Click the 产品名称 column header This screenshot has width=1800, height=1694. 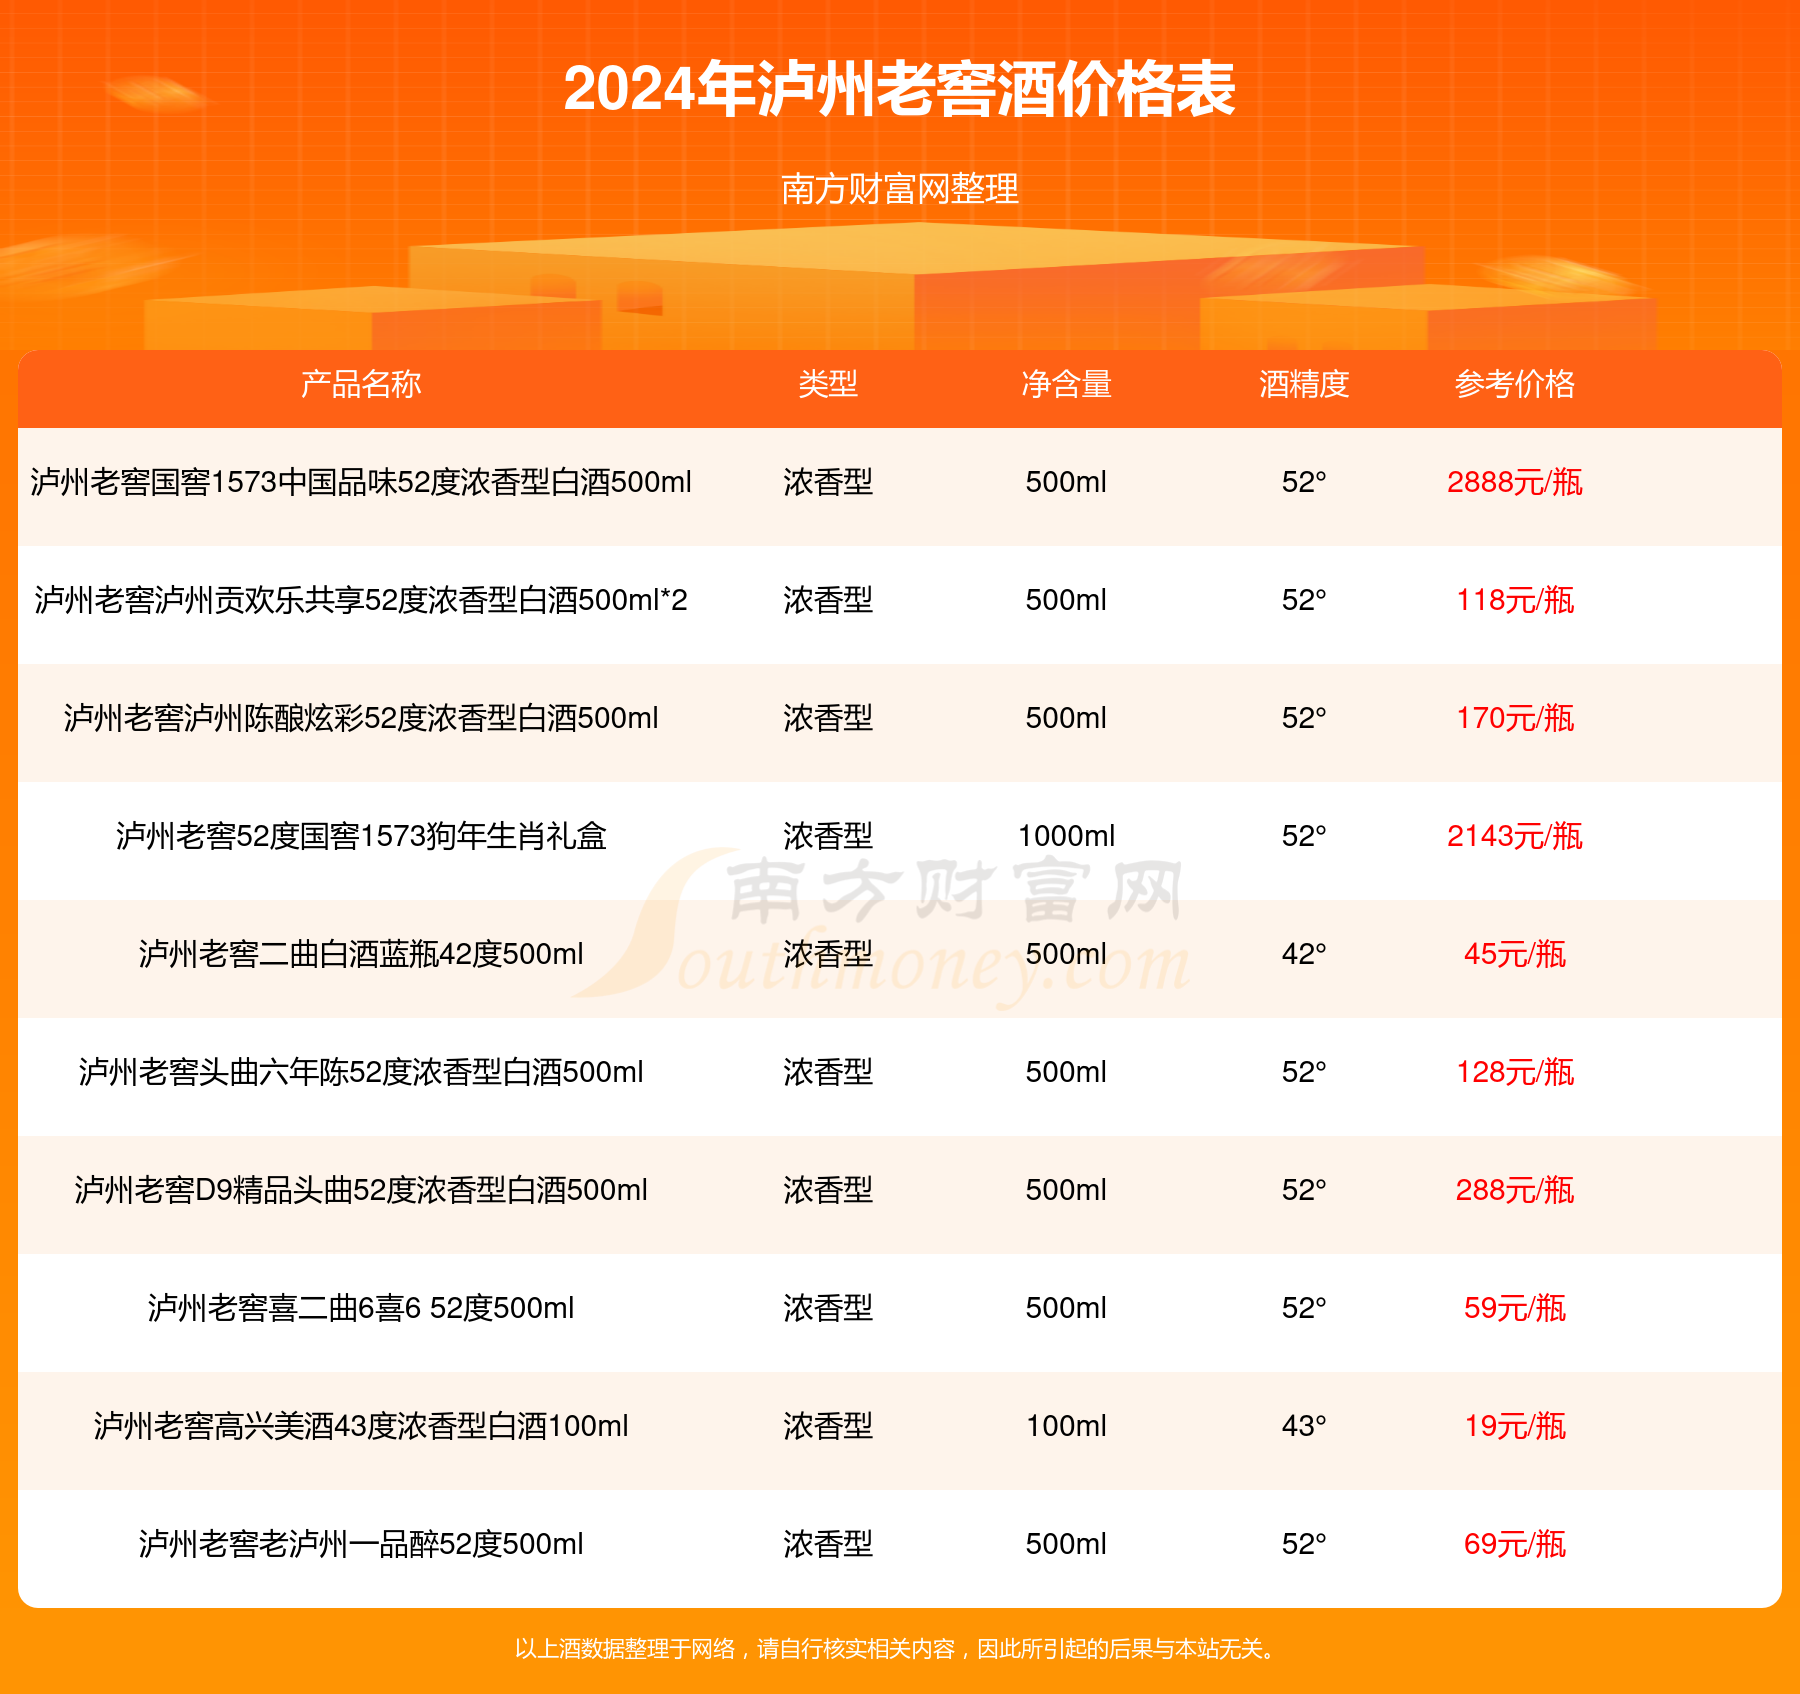coord(361,384)
